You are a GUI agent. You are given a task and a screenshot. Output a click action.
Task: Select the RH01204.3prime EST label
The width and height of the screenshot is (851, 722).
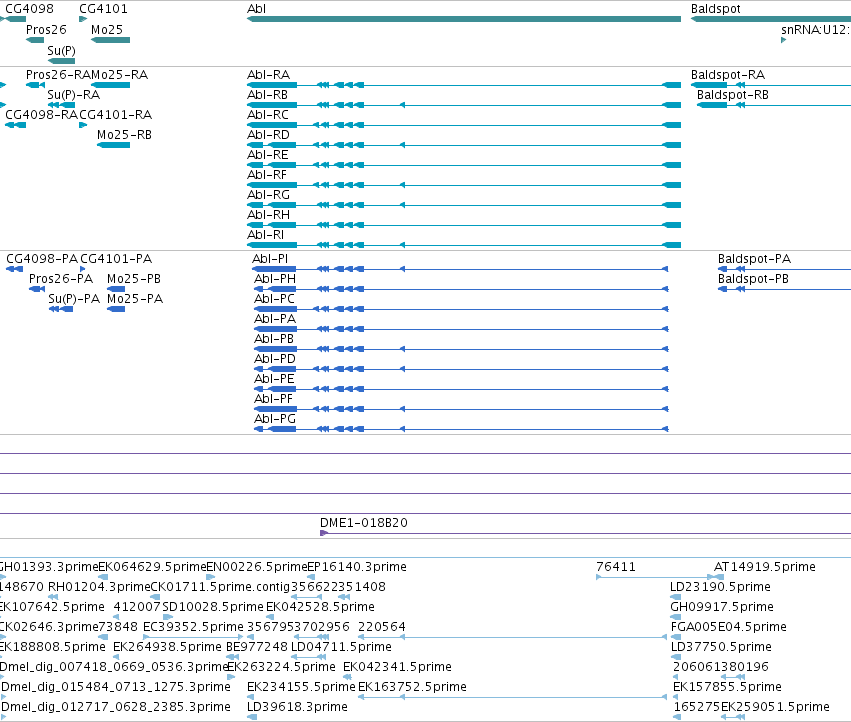[x=99, y=587]
